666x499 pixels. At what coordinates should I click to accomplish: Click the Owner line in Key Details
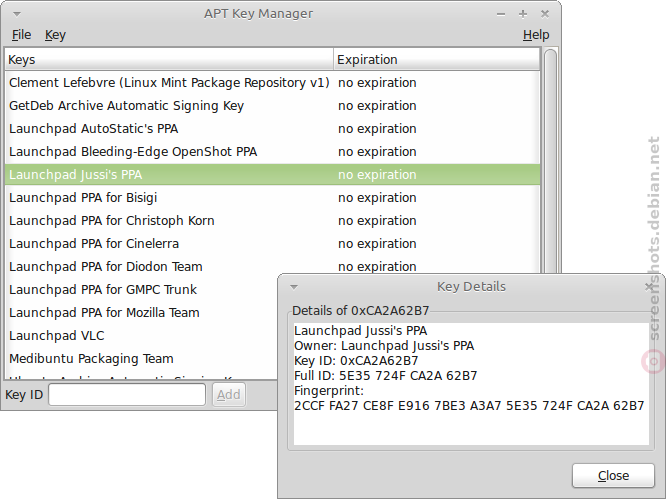coord(384,346)
